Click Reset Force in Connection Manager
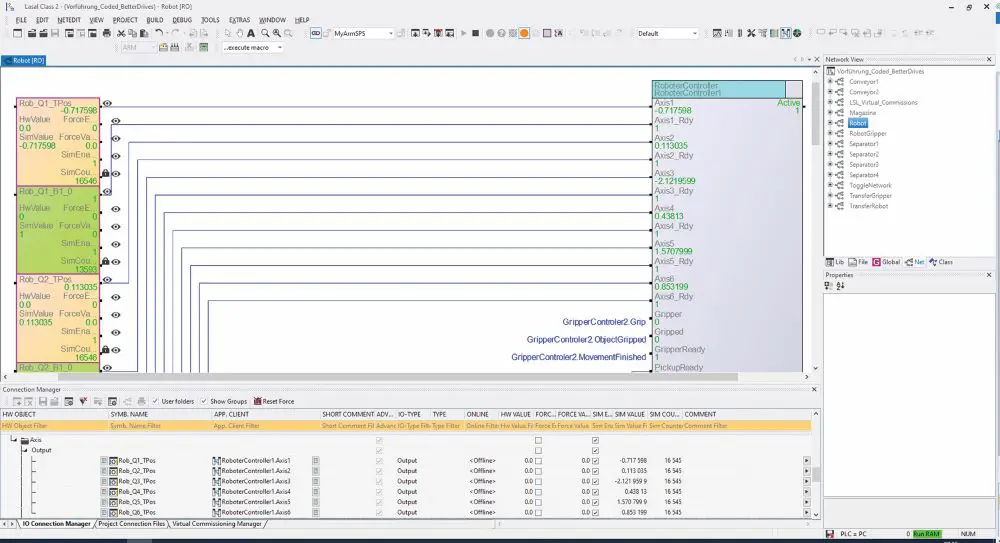This screenshot has height=543, width=1000. click(x=274, y=401)
